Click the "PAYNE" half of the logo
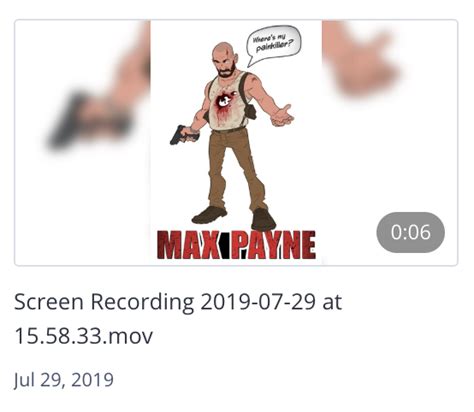 [274, 245]
